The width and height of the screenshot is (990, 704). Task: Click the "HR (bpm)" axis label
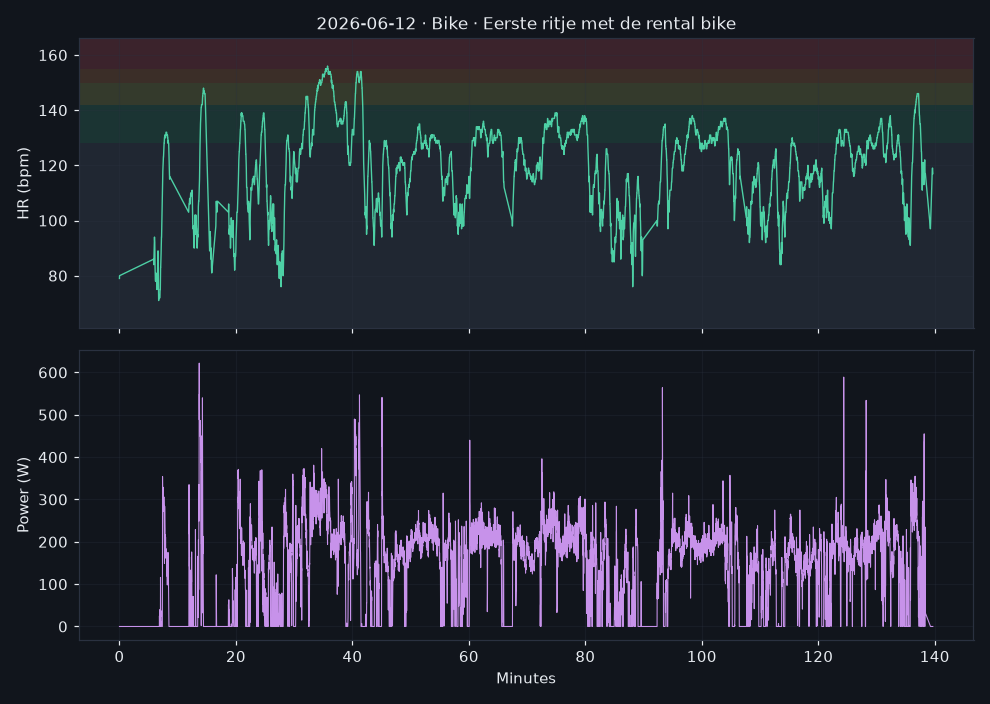click(x=23, y=184)
